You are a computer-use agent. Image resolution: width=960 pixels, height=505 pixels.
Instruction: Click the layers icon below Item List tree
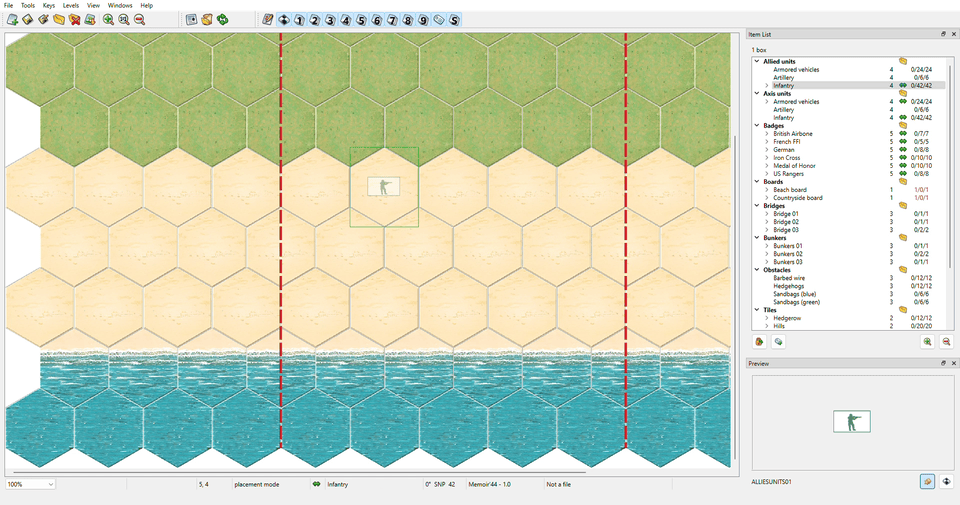tap(778, 342)
